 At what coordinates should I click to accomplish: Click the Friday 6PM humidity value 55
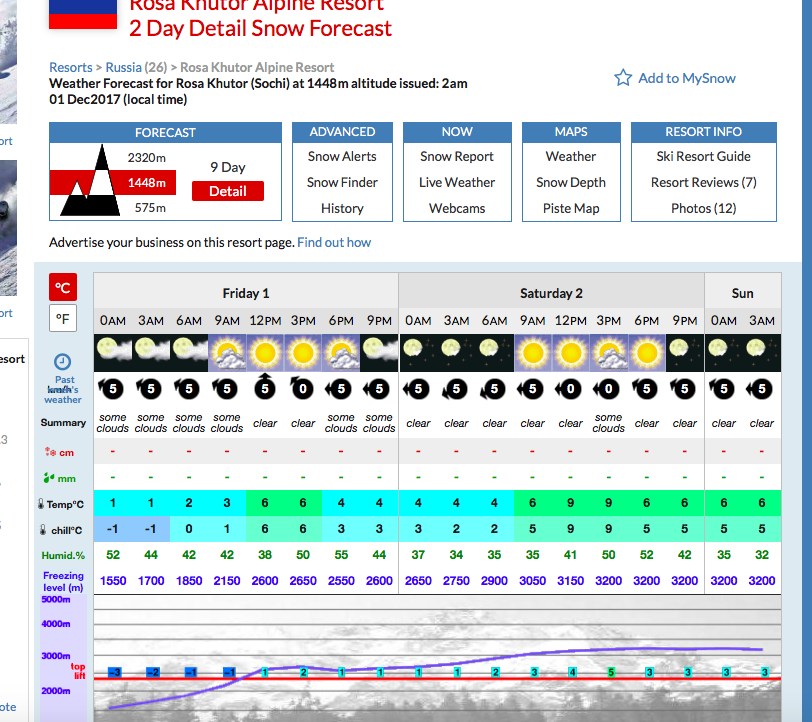coord(341,555)
